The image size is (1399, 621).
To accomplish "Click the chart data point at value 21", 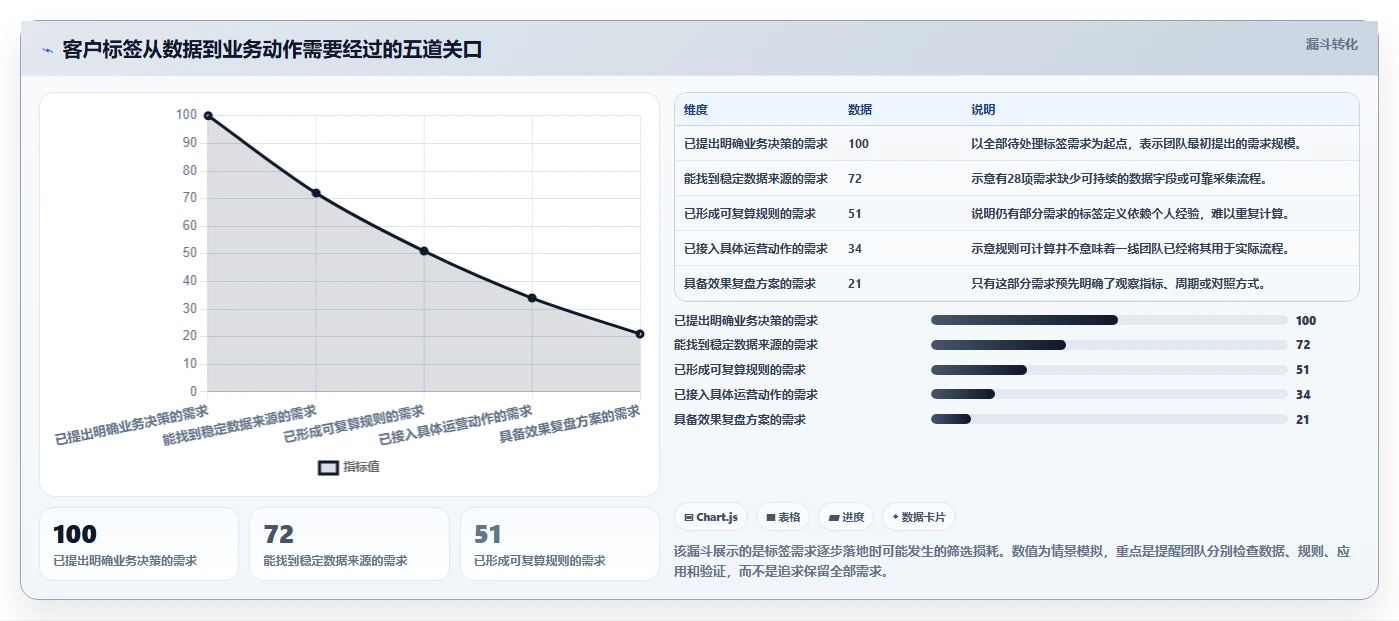I will point(640,334).
